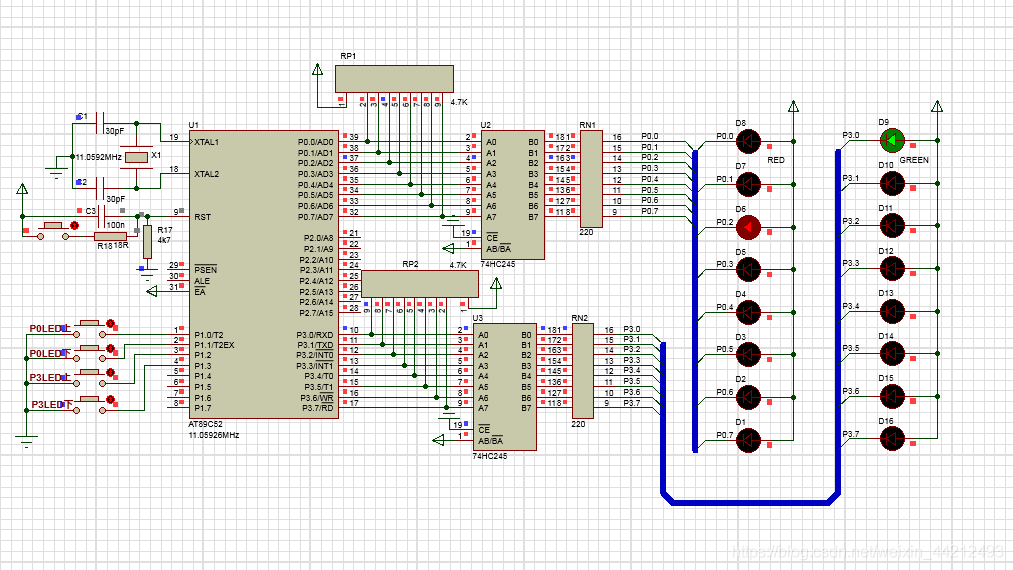Click the U2 74HC245 buffer chip

(x=512, y=194)
